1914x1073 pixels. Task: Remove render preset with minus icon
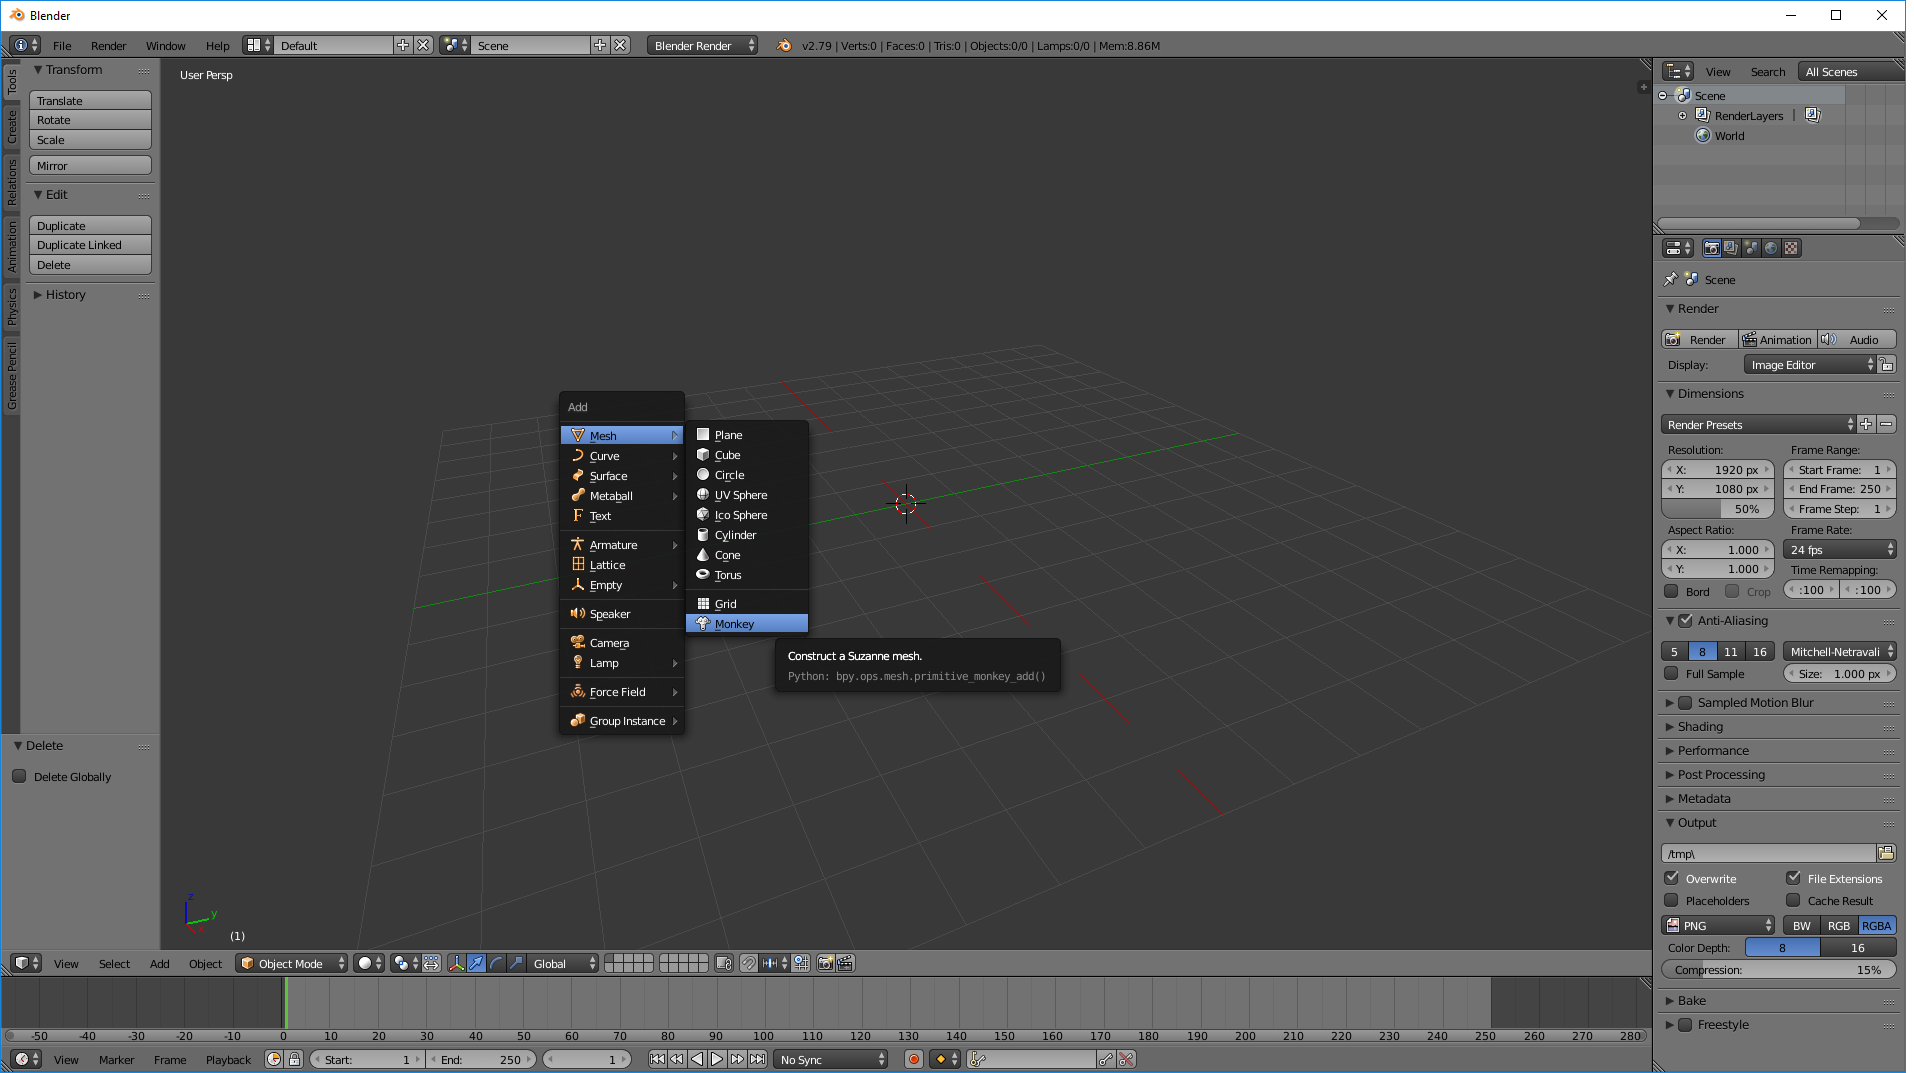point(1886,425)
